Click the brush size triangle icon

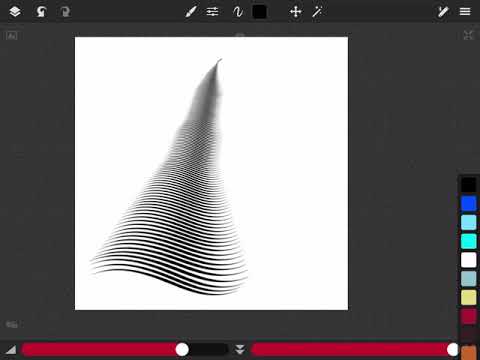(11, 349)
